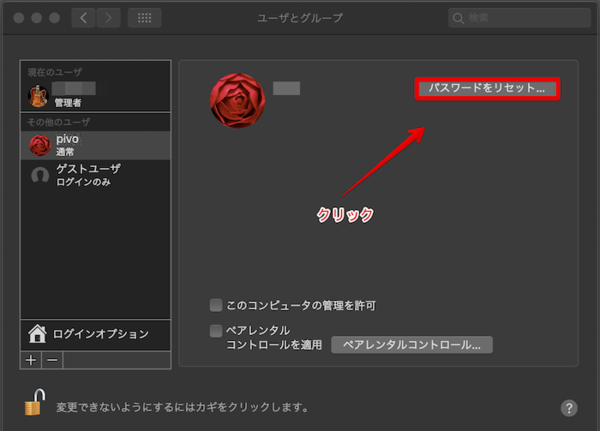Click the back navigation arrow
The height and width of the screenshot is (431, 600).
[83, 18]
